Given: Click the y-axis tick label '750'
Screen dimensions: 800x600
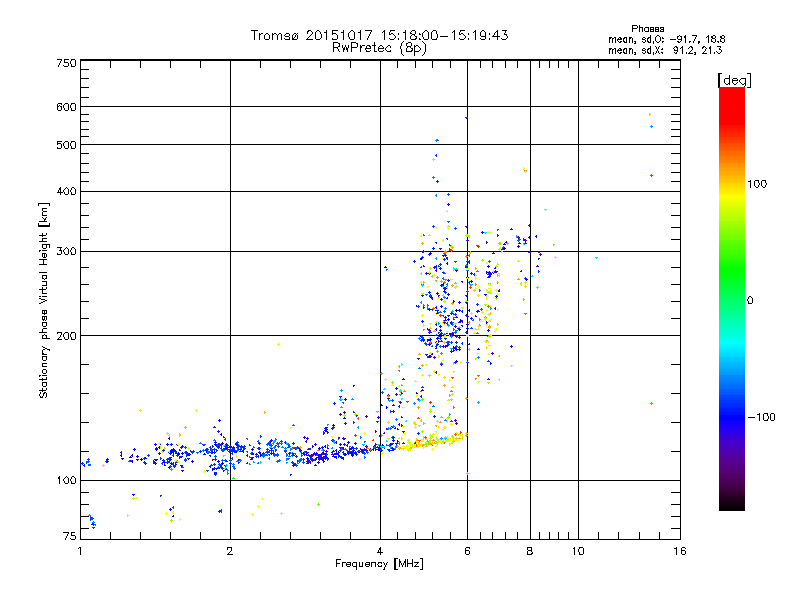Looking at the screenshot, I should [66, 63].
